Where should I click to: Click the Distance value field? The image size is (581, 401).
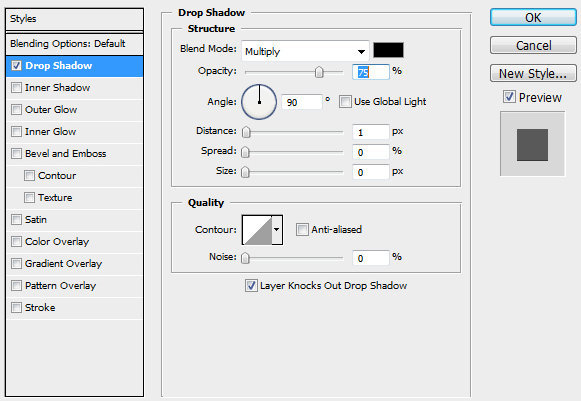pyautogui.click(x=371, y=132)
